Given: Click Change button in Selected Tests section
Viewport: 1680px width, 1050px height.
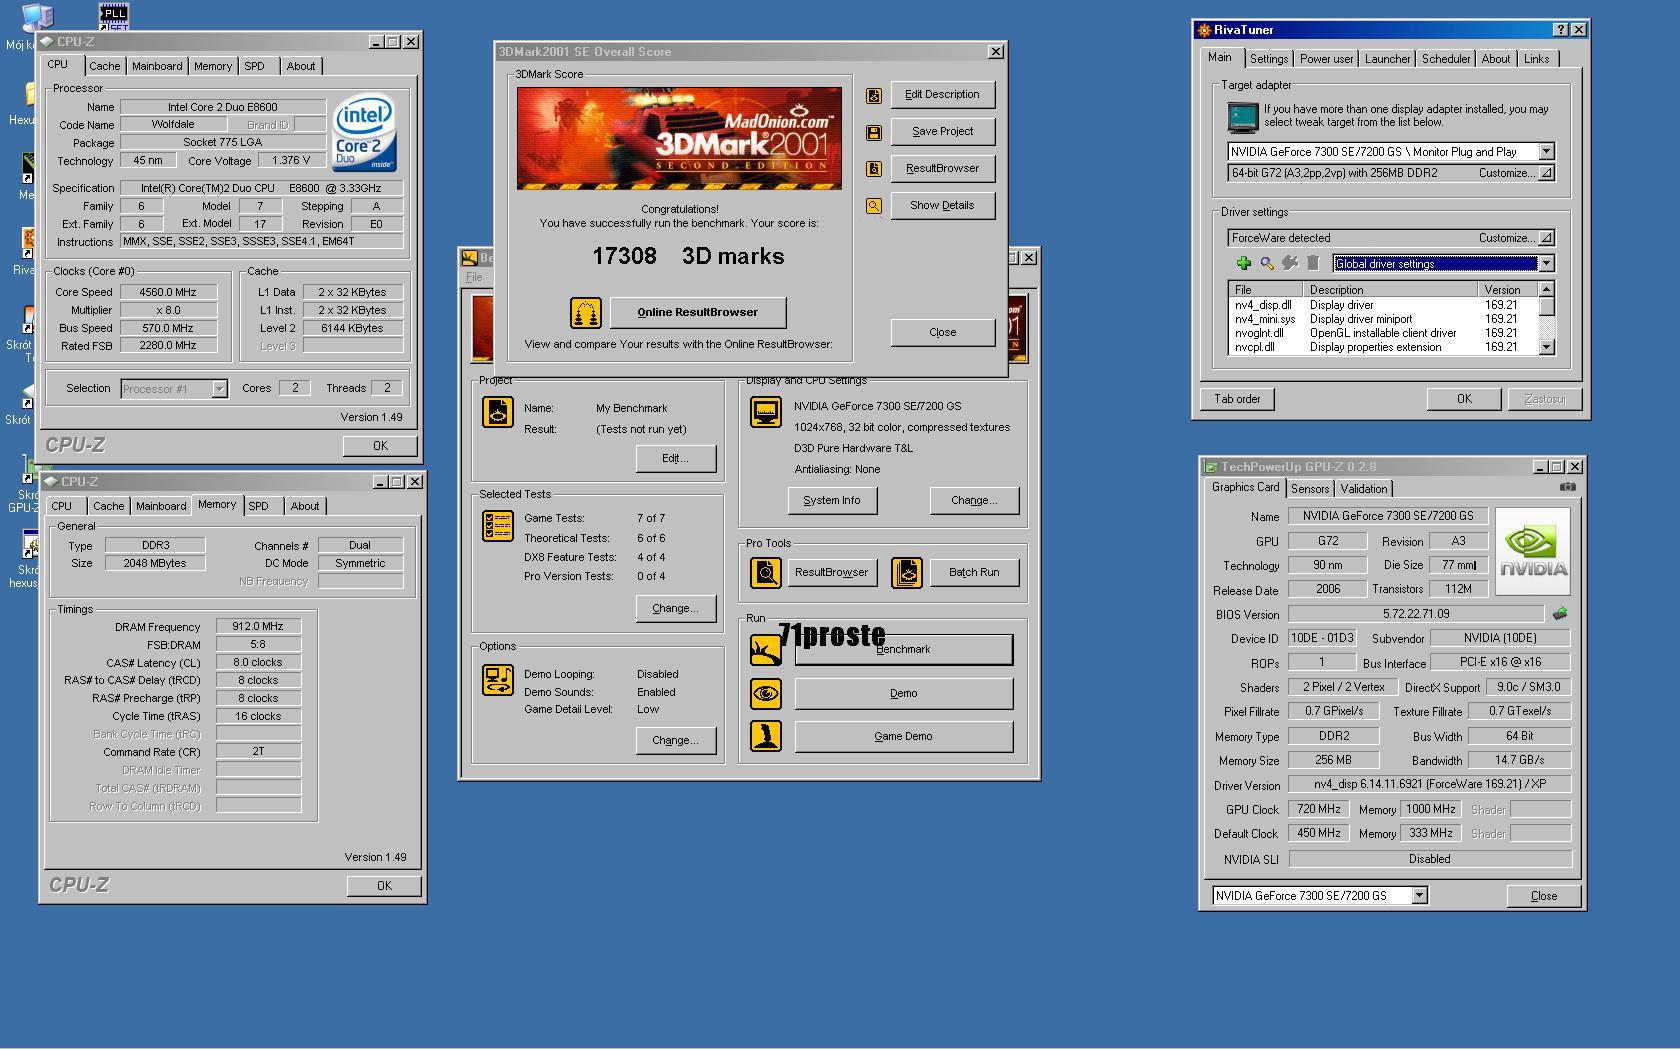Looking at the screenshot, I should point(676,608).
